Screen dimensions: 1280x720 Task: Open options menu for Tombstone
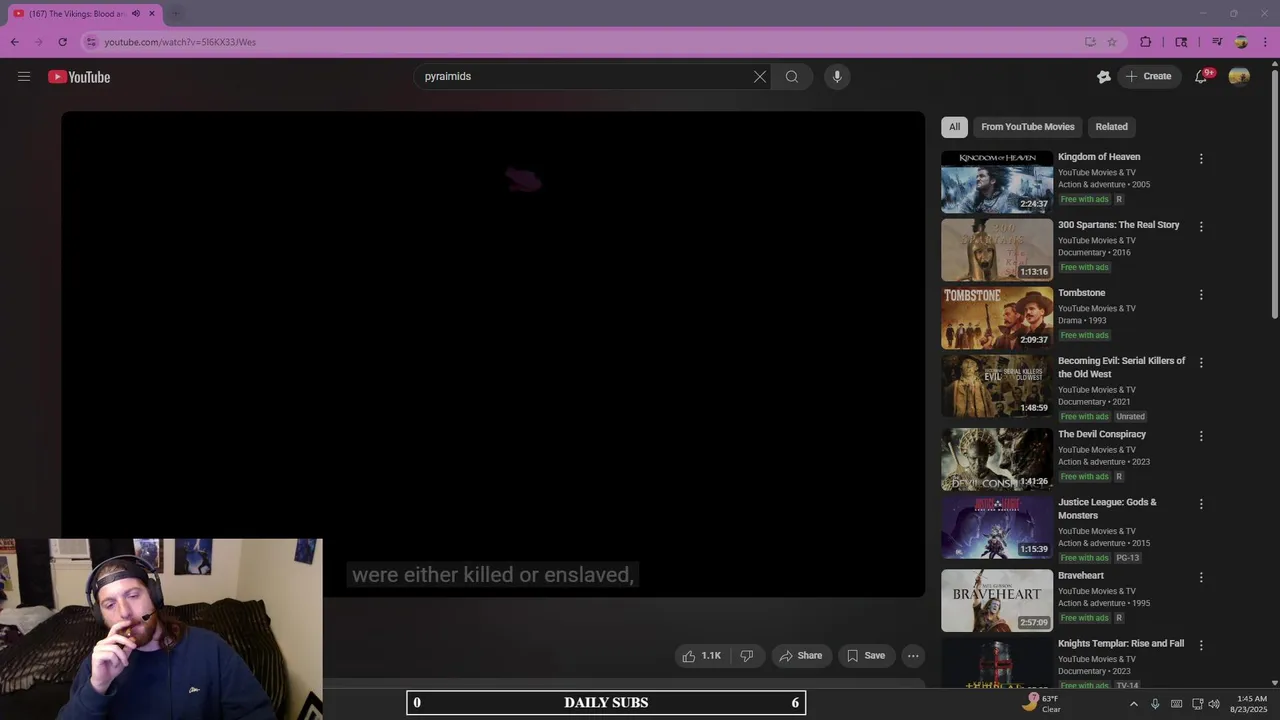(1201, 294)
